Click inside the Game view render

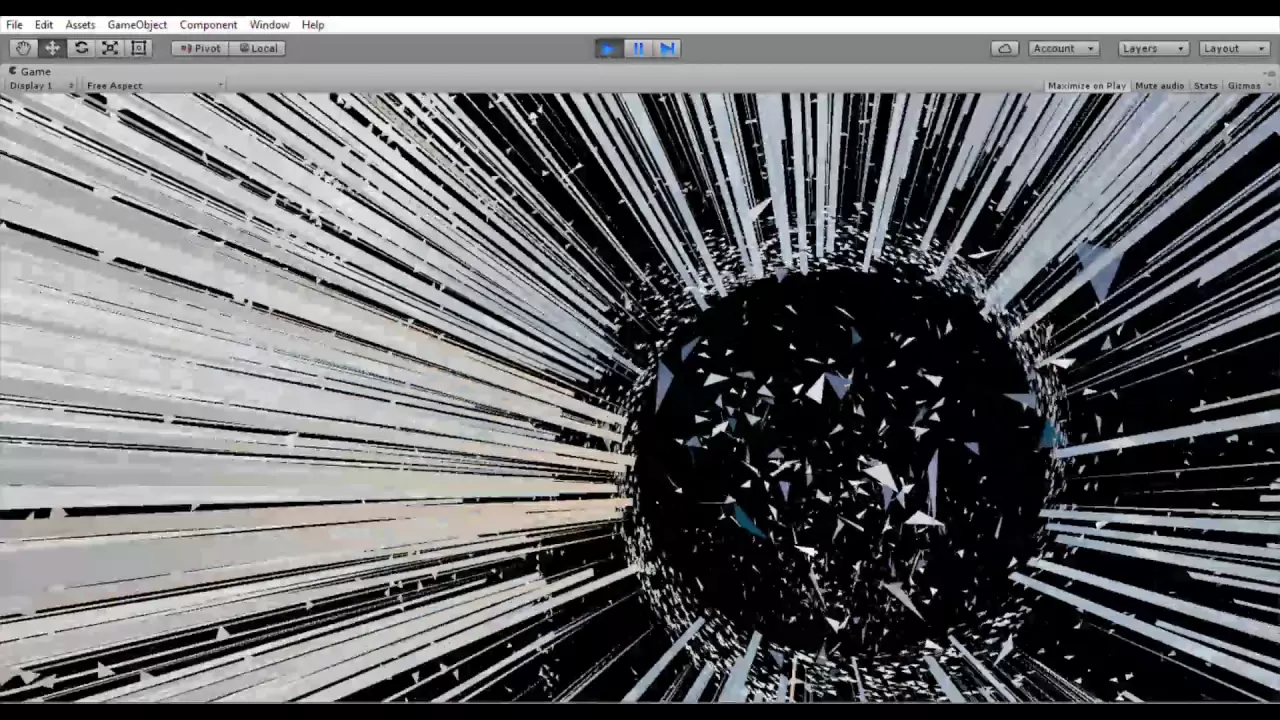[x=640, y=397]
